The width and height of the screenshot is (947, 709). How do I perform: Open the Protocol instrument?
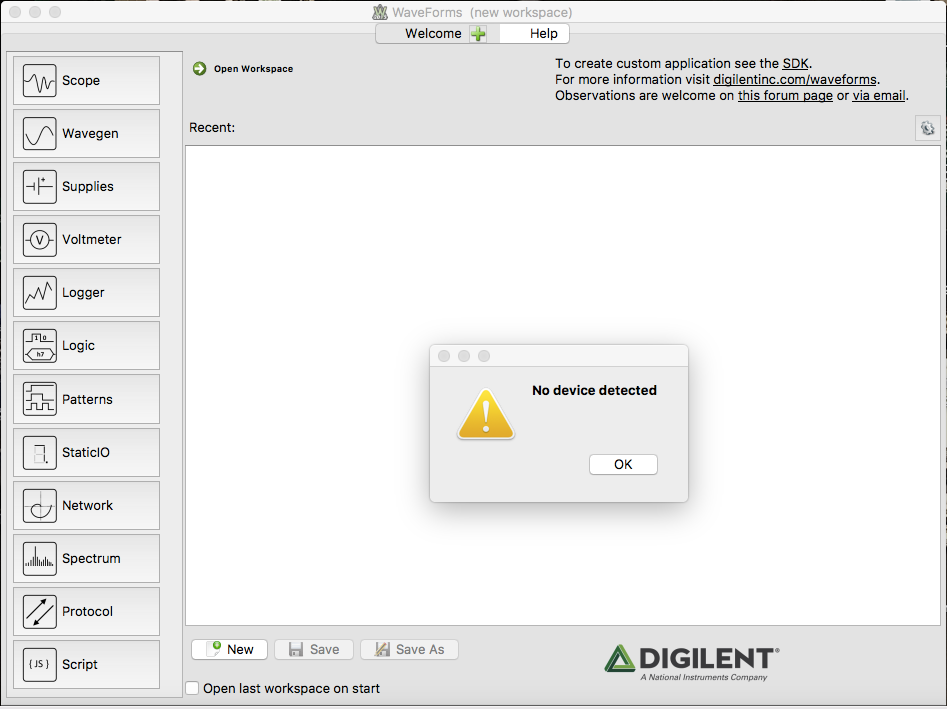click(x=86, y=611)
